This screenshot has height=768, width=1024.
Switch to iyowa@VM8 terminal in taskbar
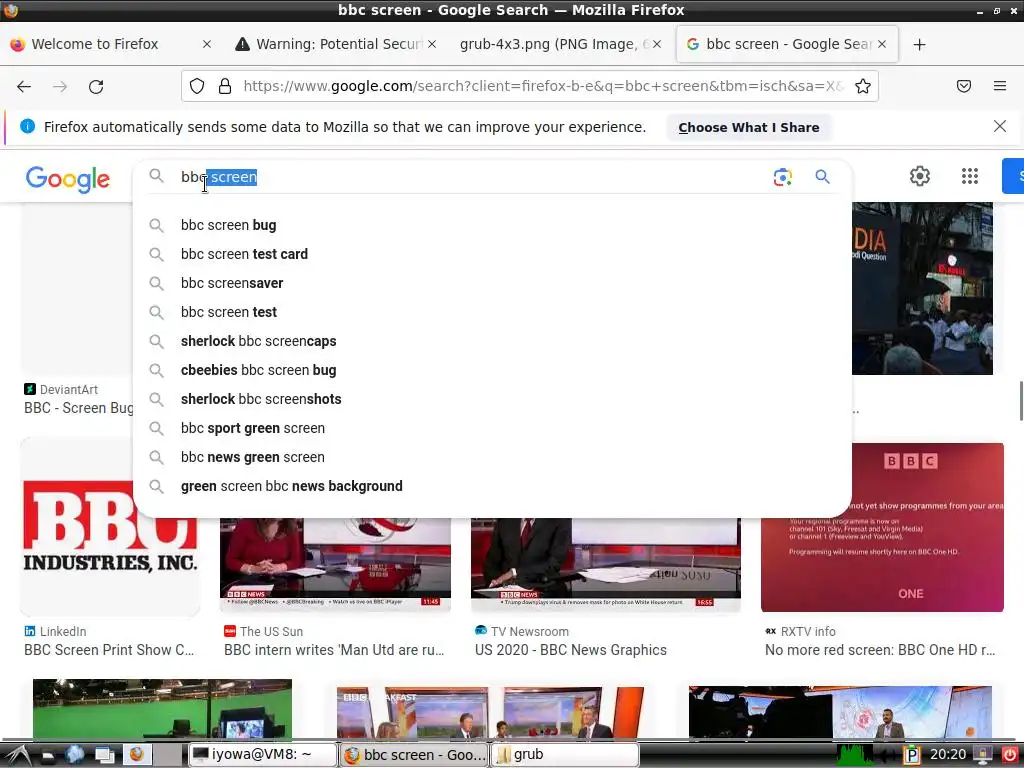coord(263,755)
